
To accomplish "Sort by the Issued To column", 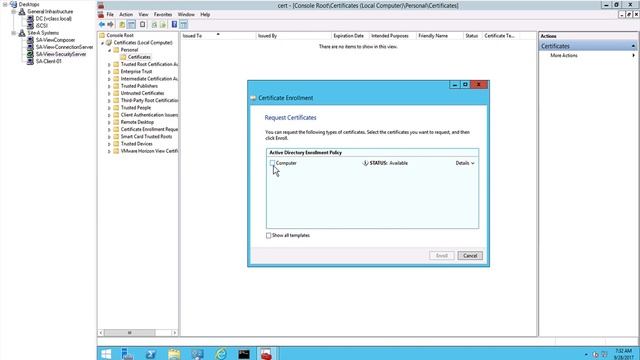I will pos(218,36).
